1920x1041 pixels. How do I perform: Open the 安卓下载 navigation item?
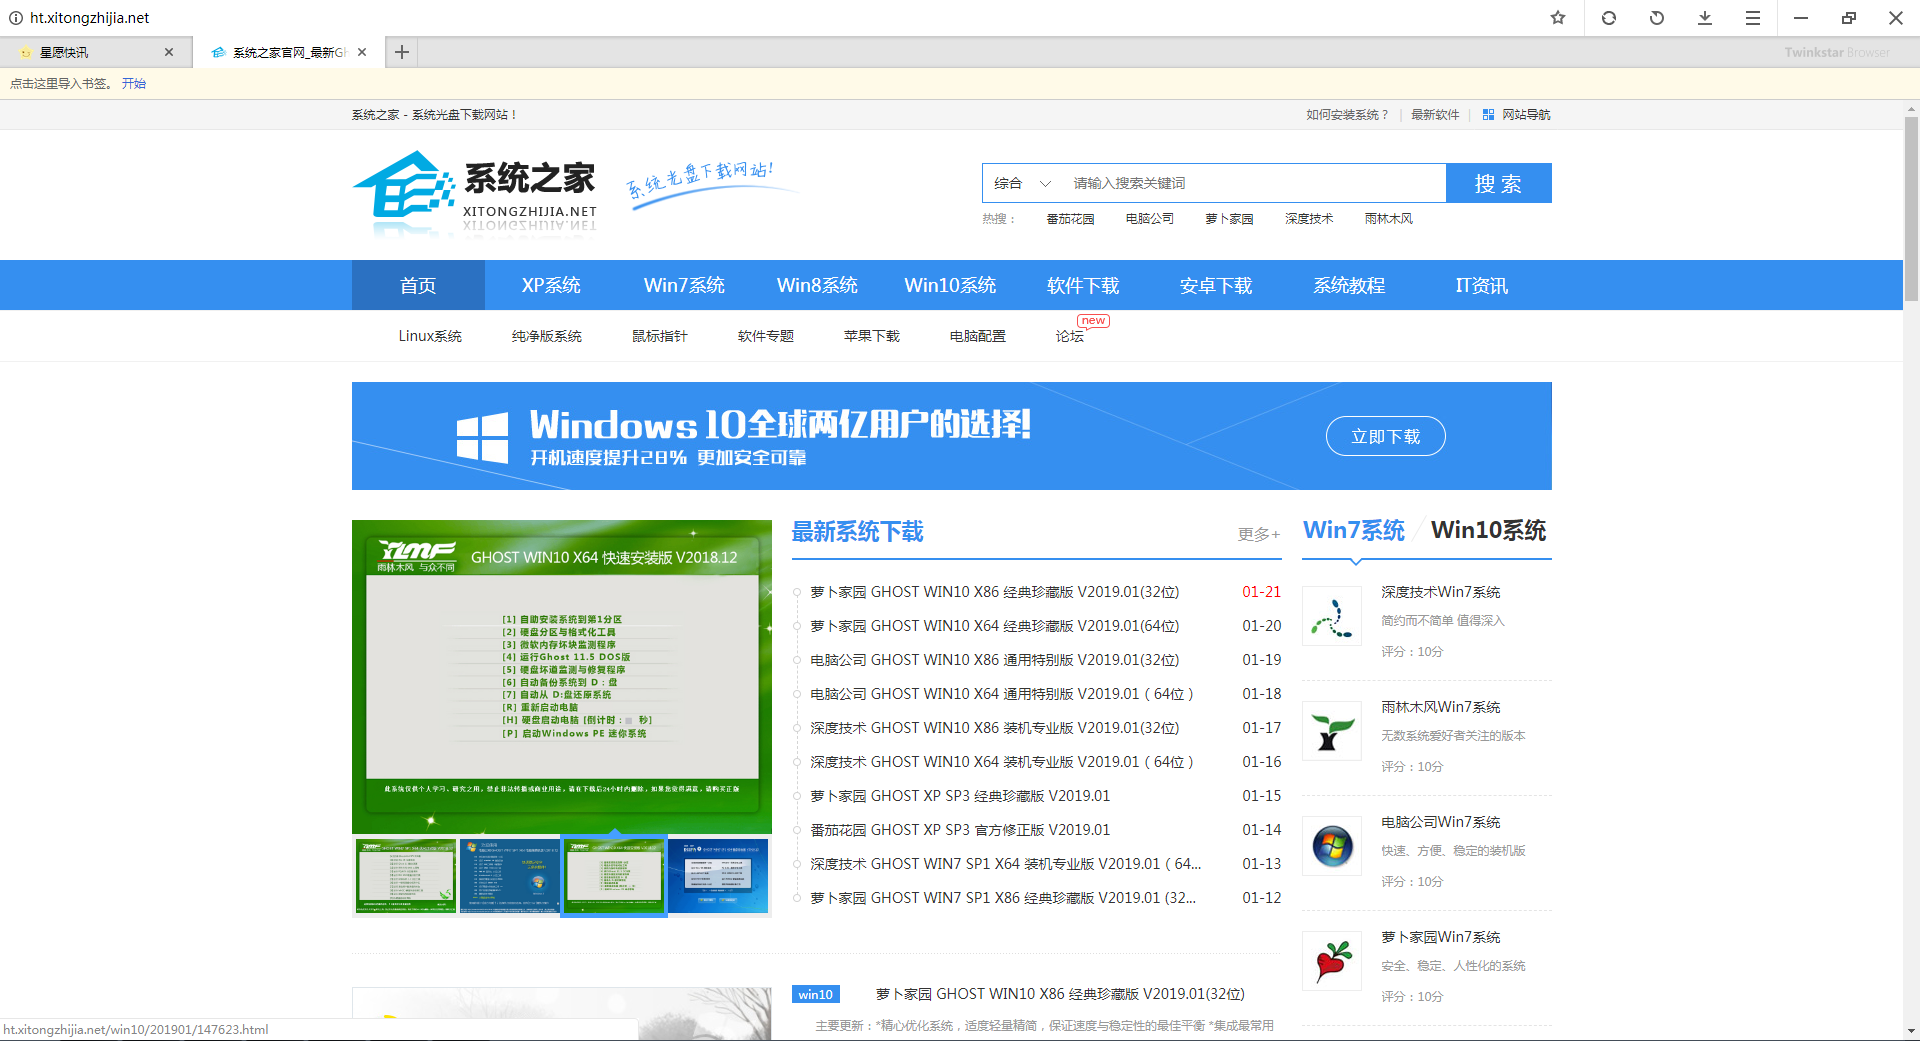pos(1216,285)
